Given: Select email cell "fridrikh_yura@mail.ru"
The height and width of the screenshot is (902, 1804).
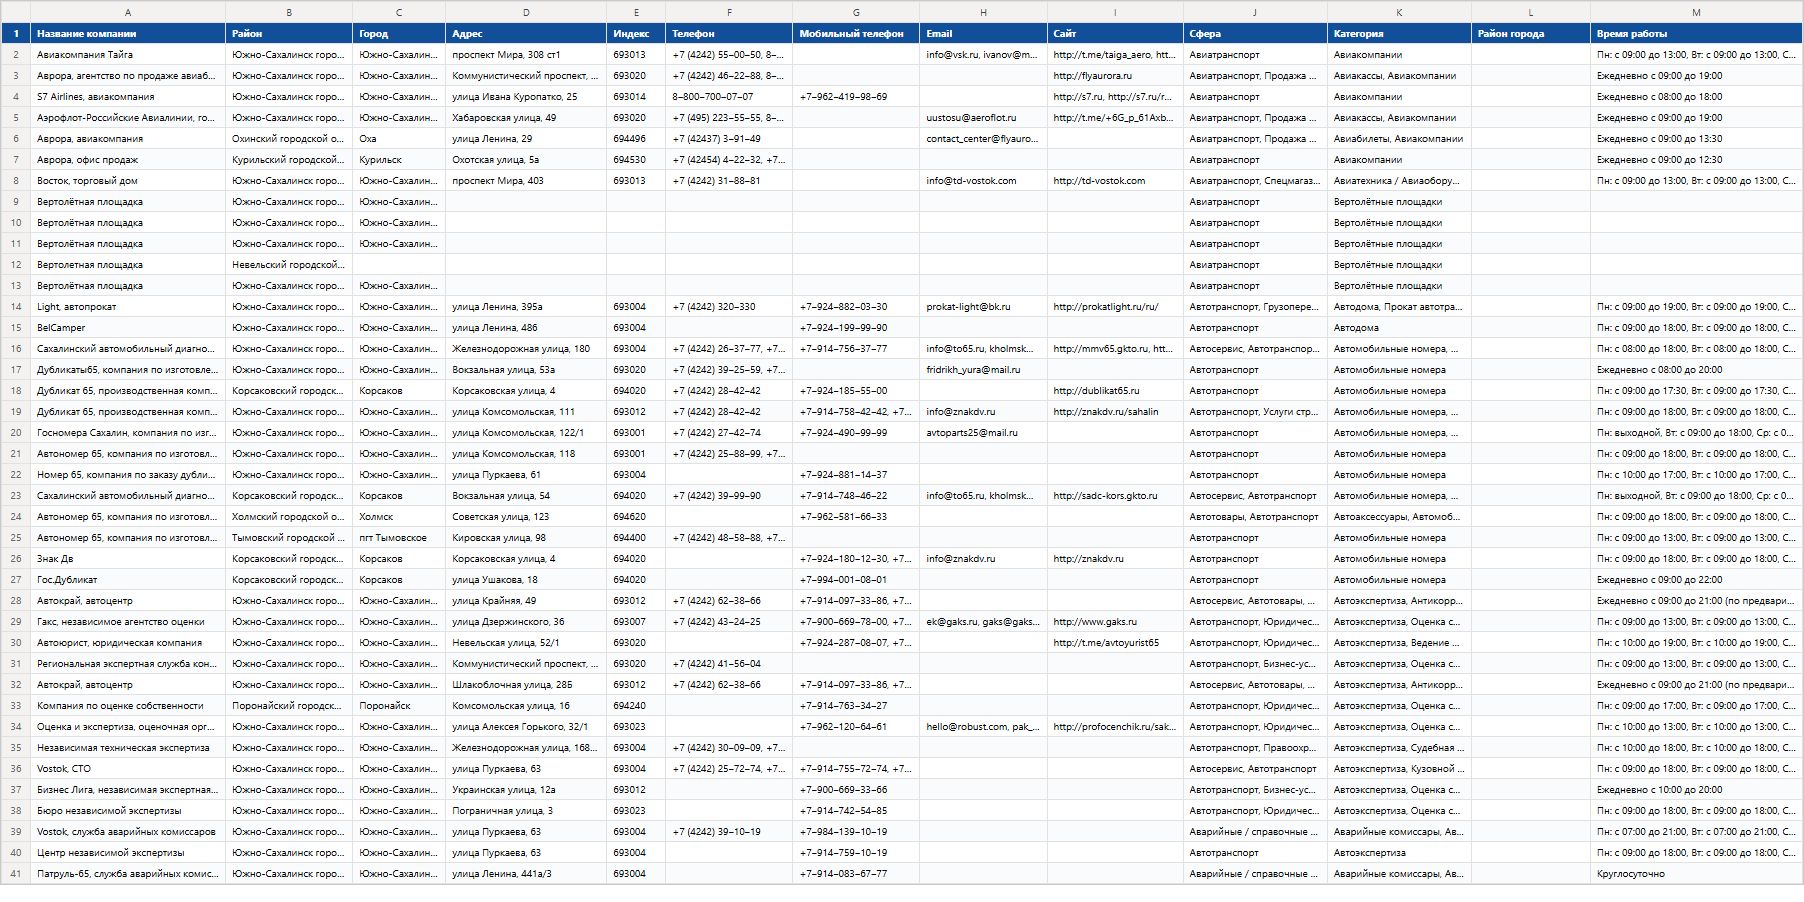Looking at the screenshot, I should coord(983,370).
